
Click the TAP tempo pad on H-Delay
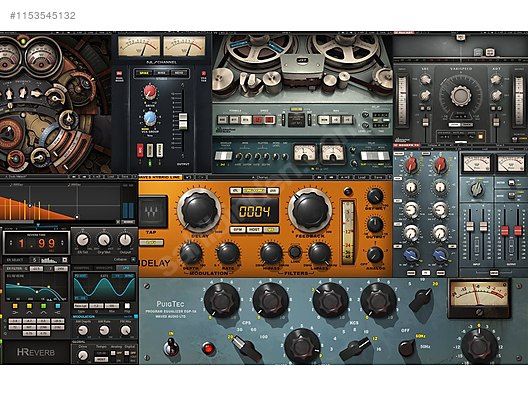click(153, 212)
